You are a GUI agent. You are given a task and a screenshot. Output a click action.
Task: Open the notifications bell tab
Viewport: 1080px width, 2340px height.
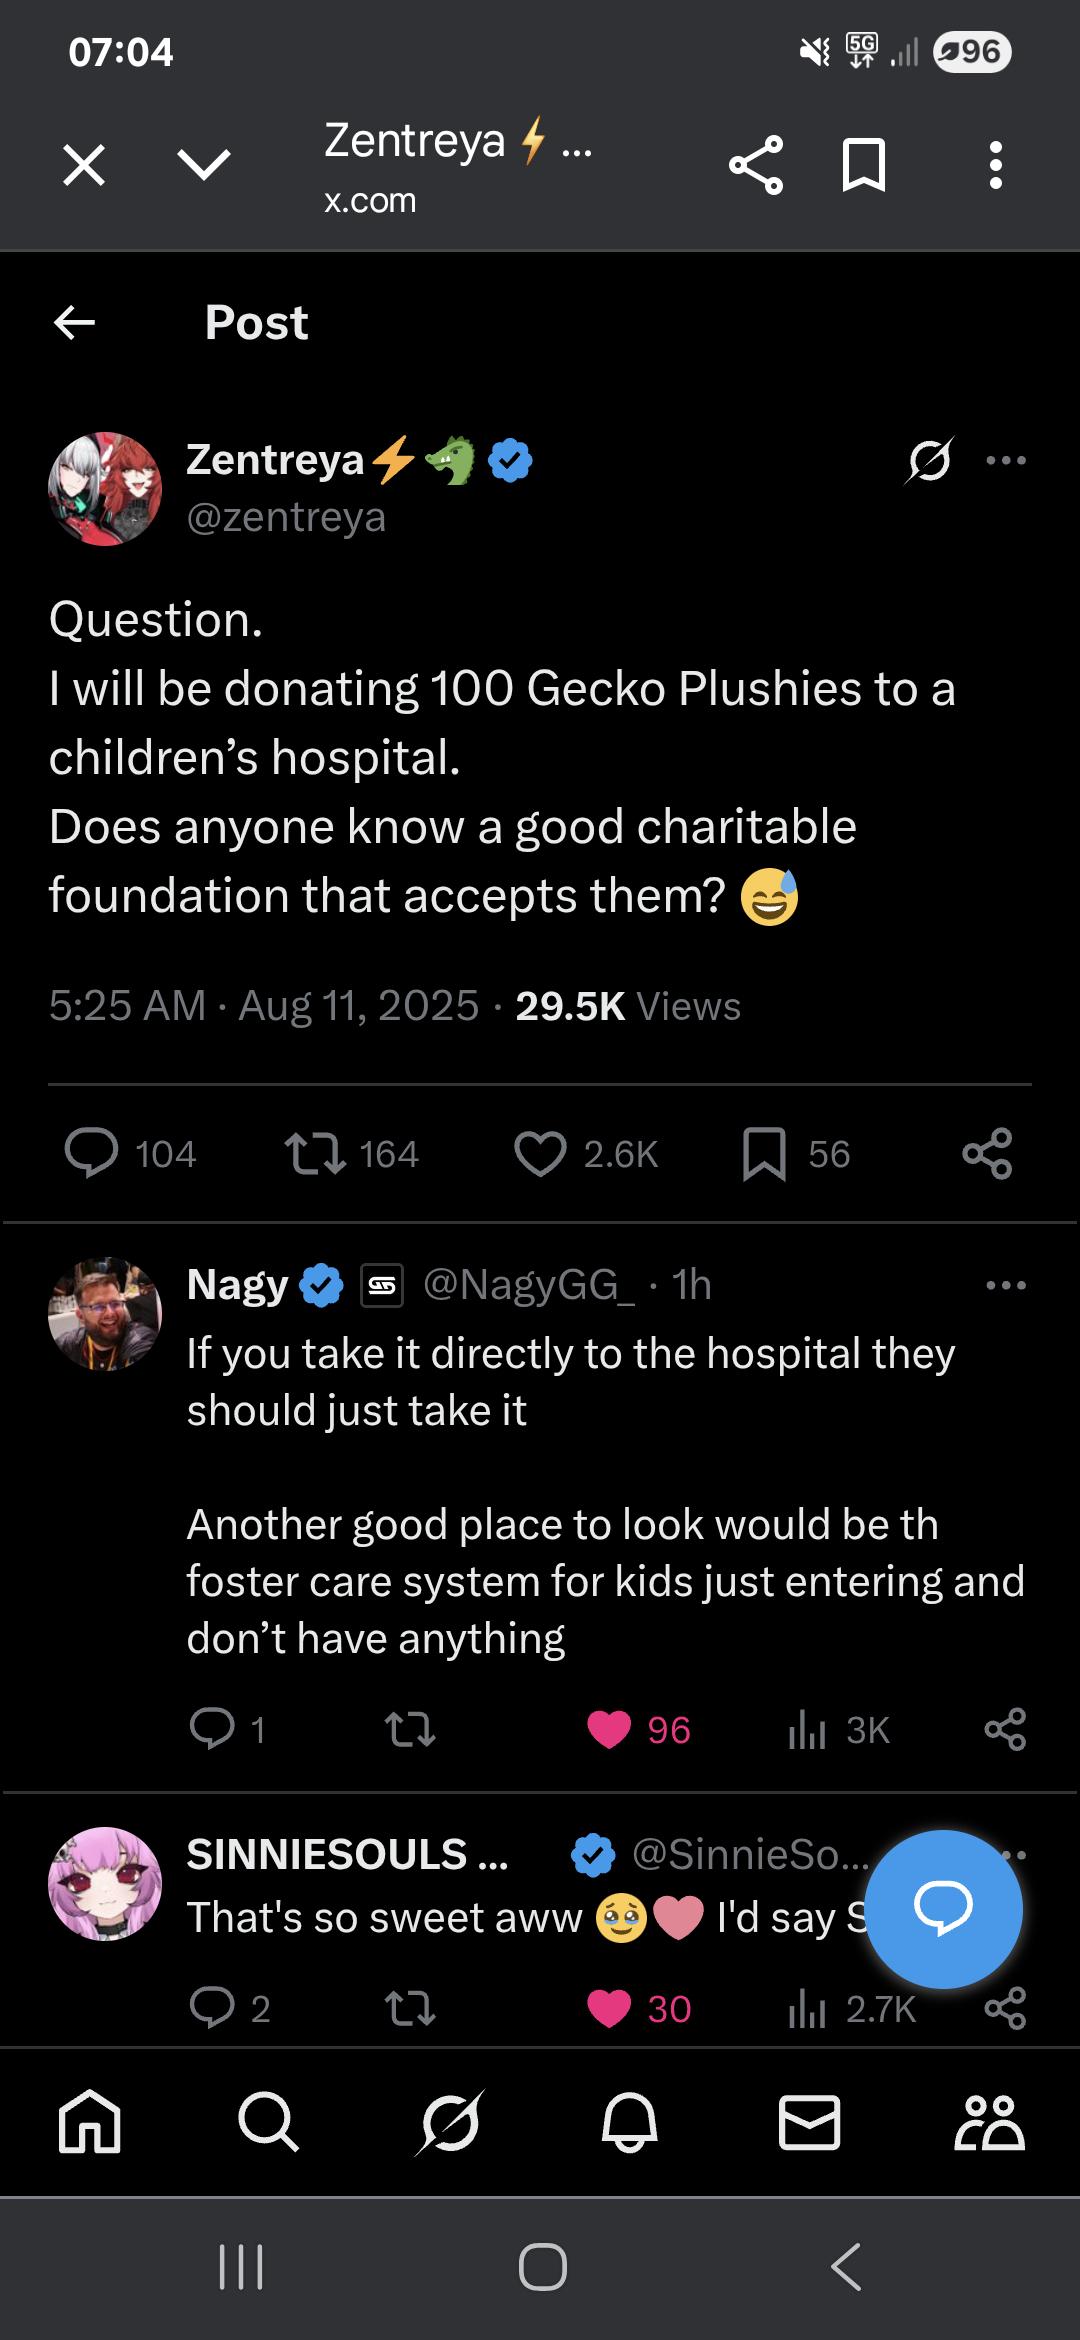coord(629,2122)
